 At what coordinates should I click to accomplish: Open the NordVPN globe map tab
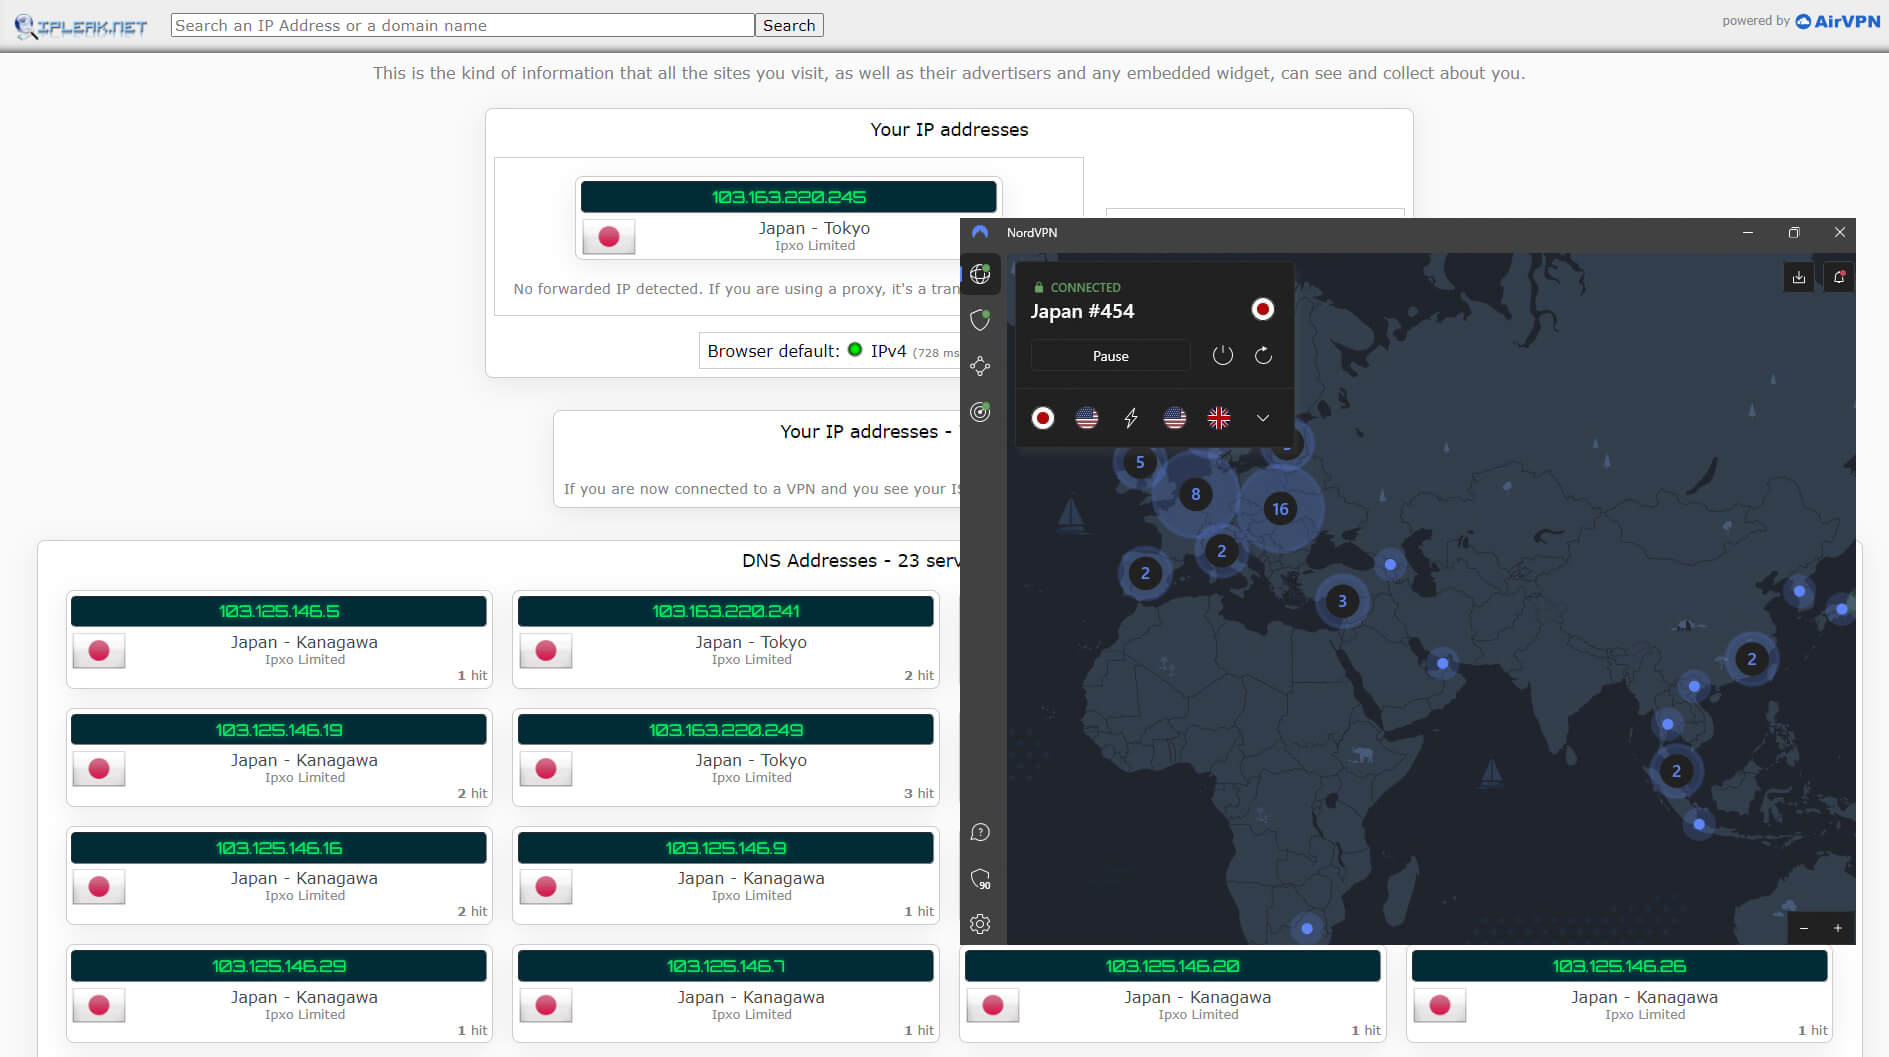980,274
